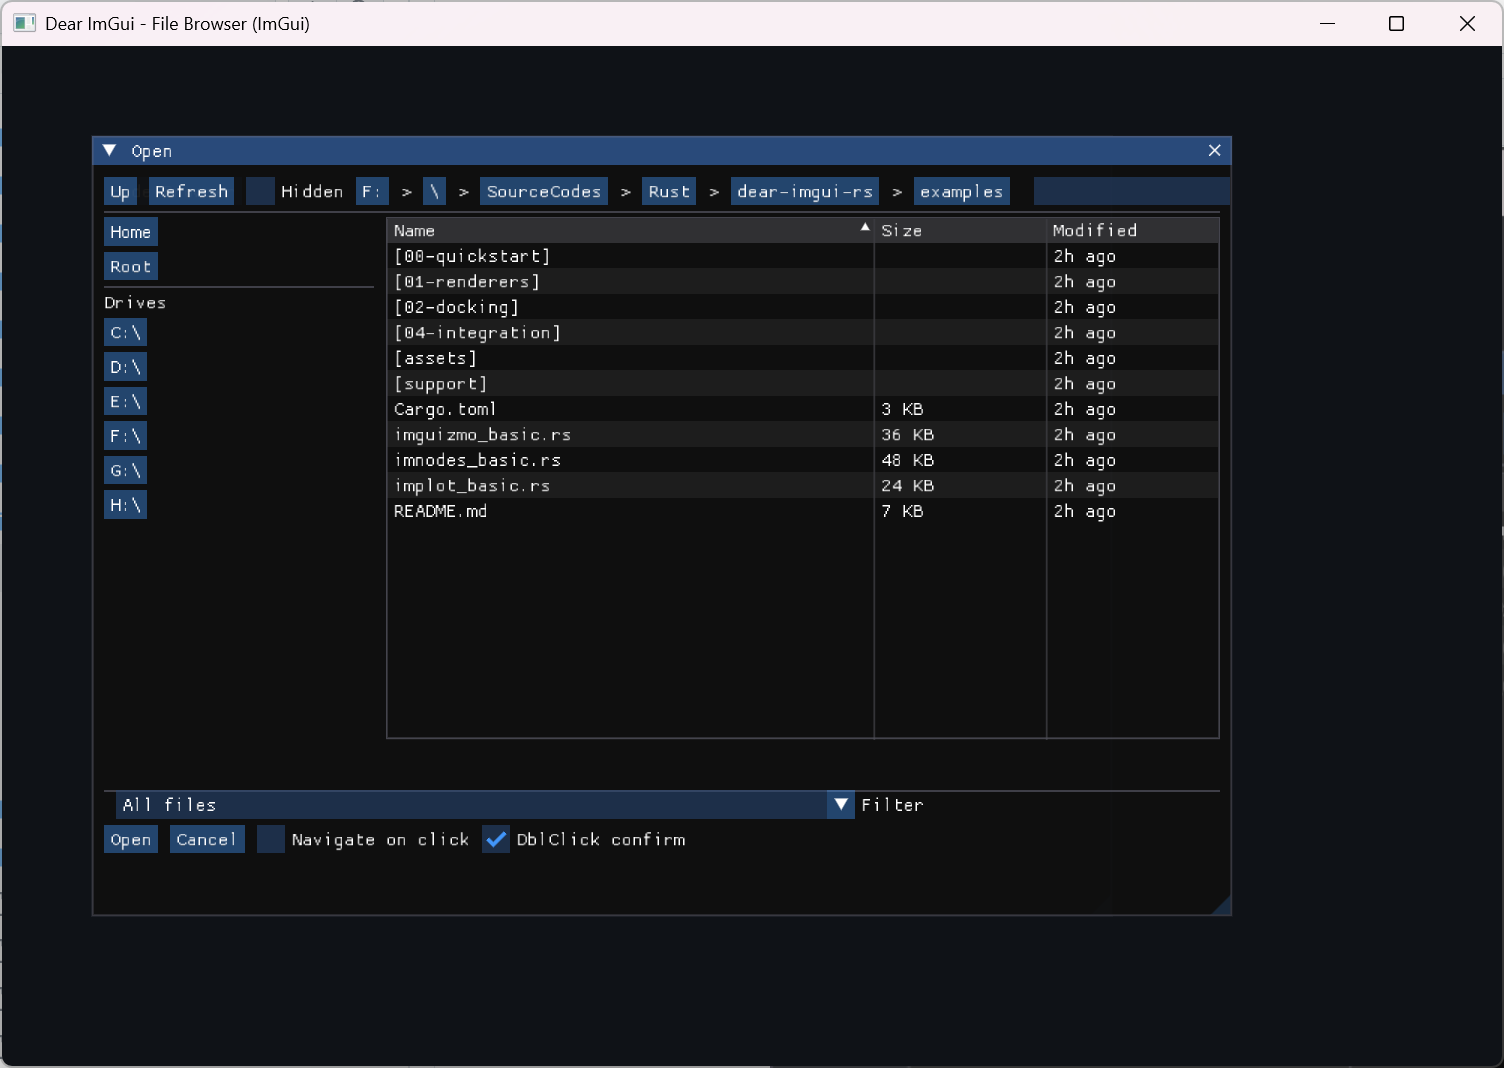
Task: Switch to drive F:\
Action: click(126, 436)
